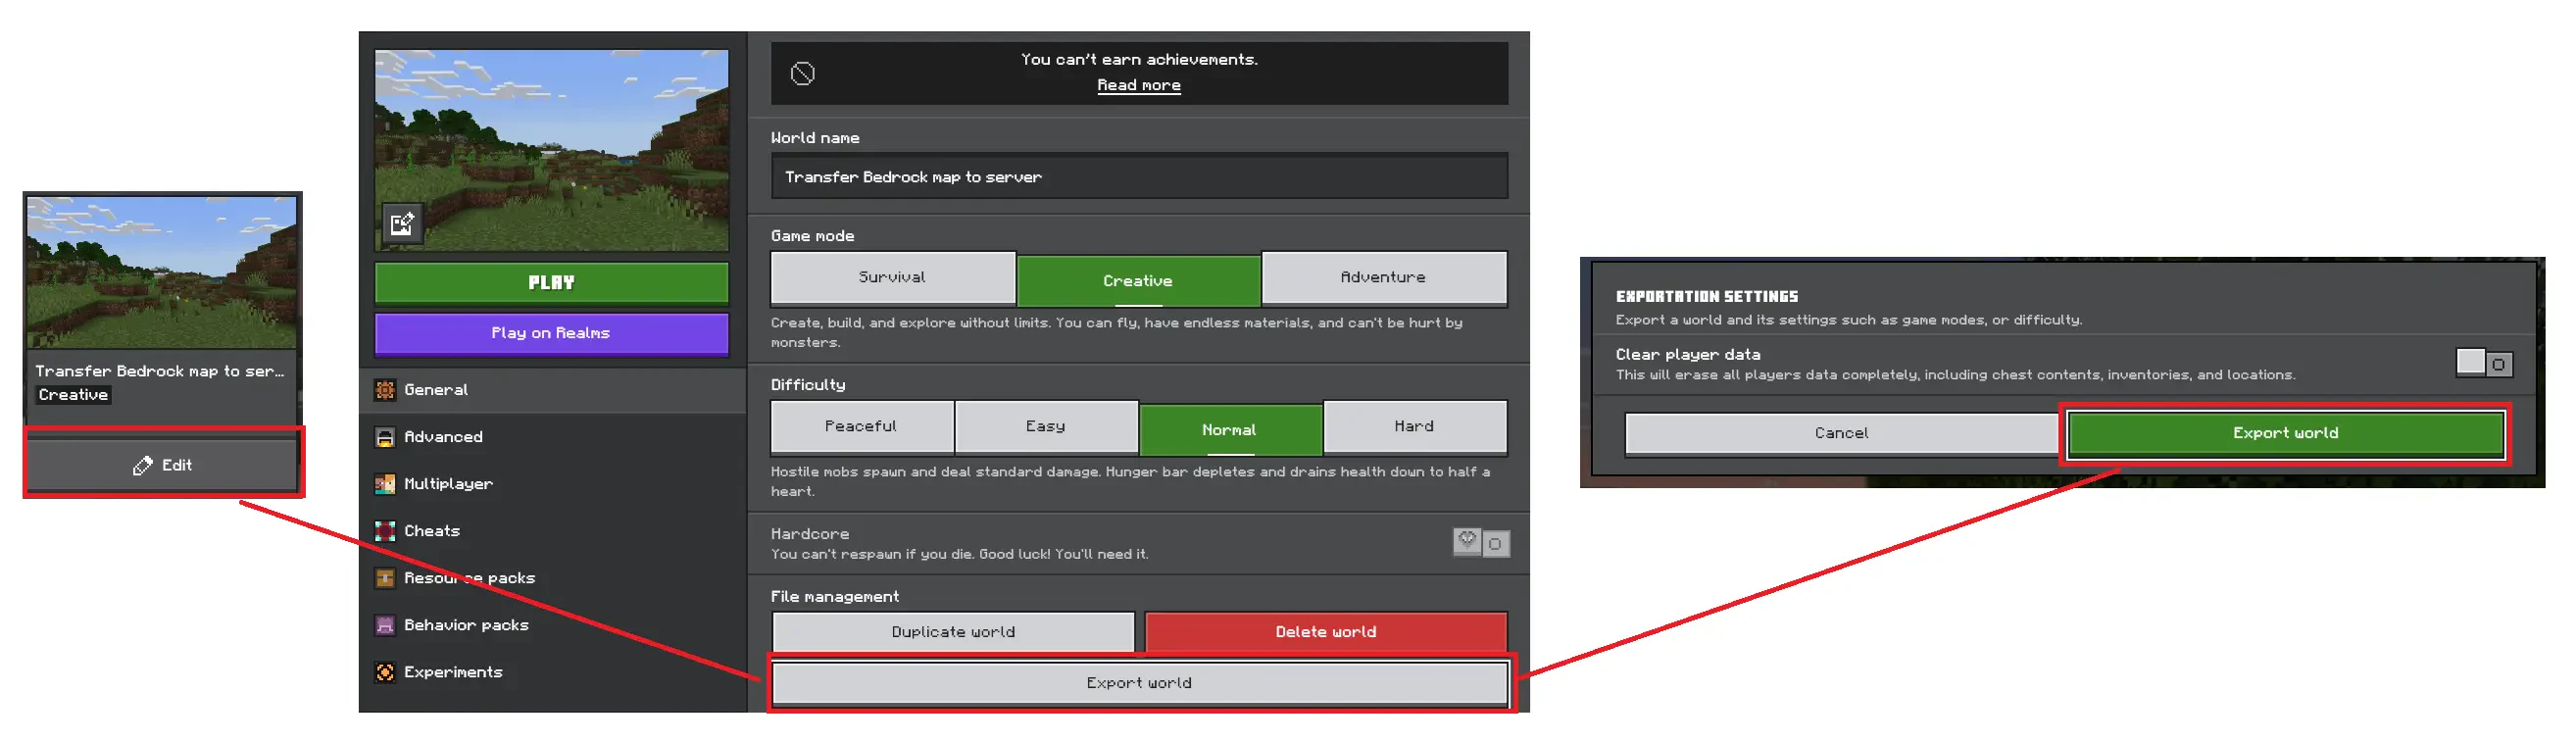Click the large world preview image

pyautogui.click(x=551, y=150)
